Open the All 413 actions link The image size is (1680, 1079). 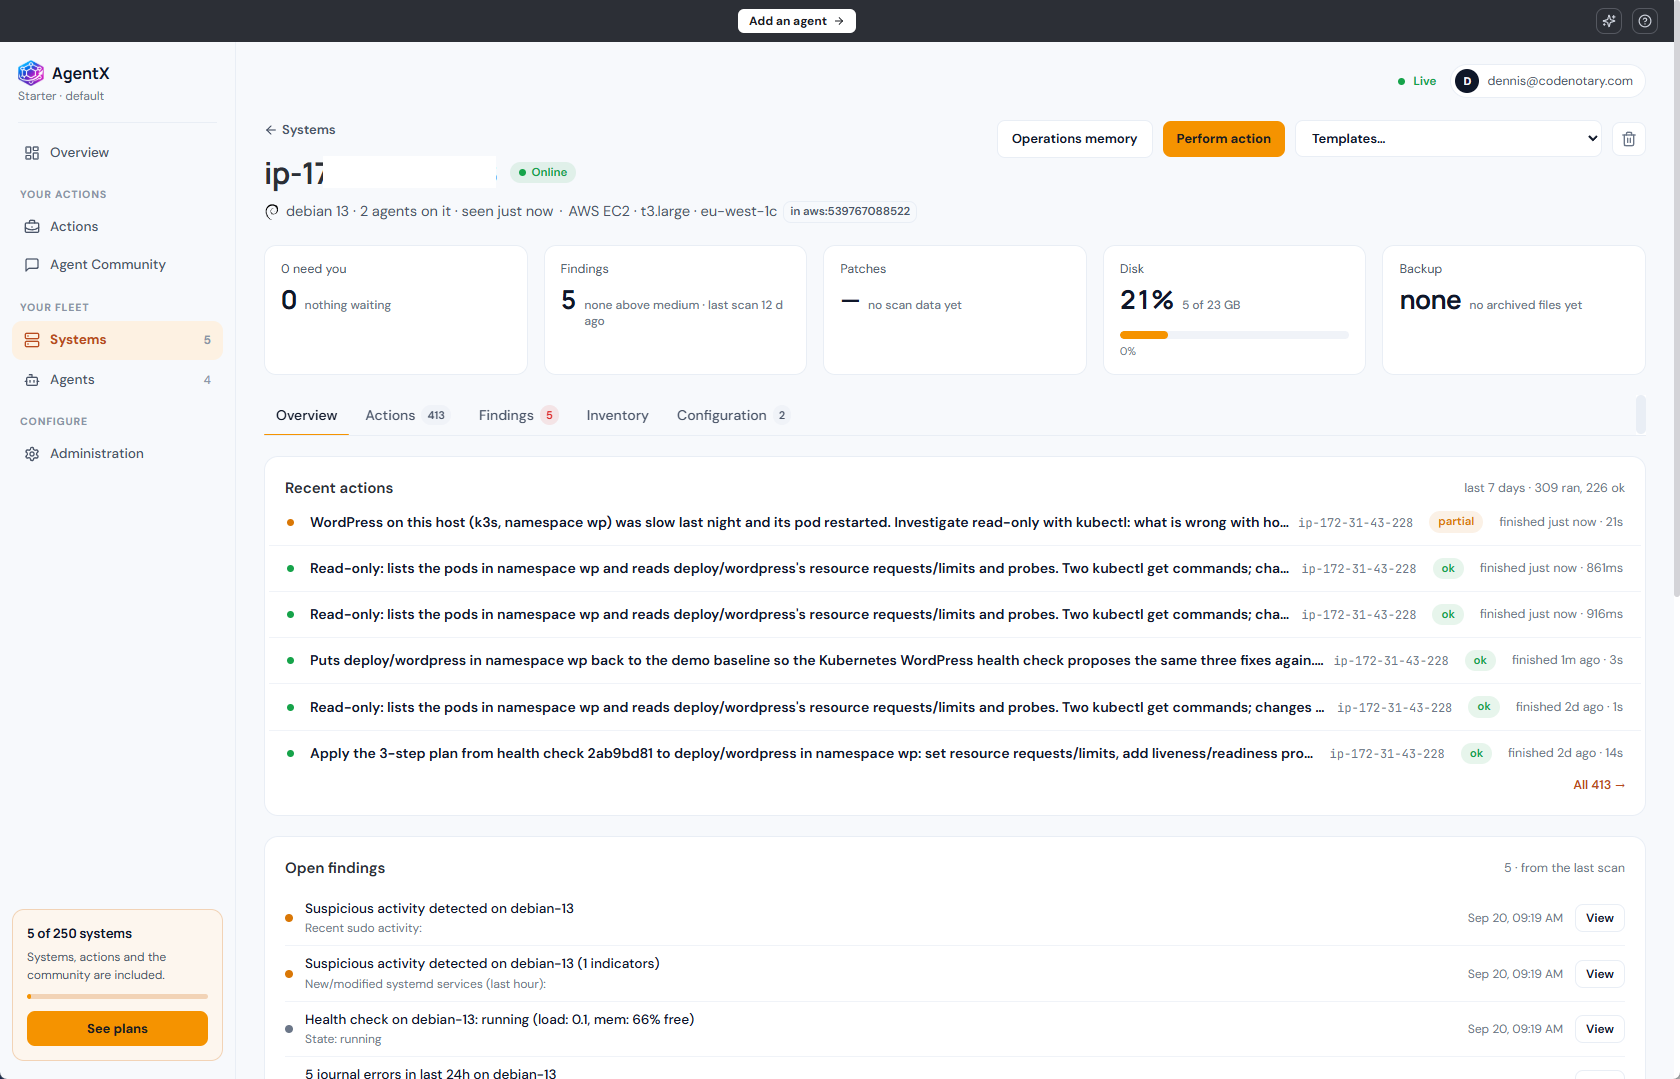1599,785
